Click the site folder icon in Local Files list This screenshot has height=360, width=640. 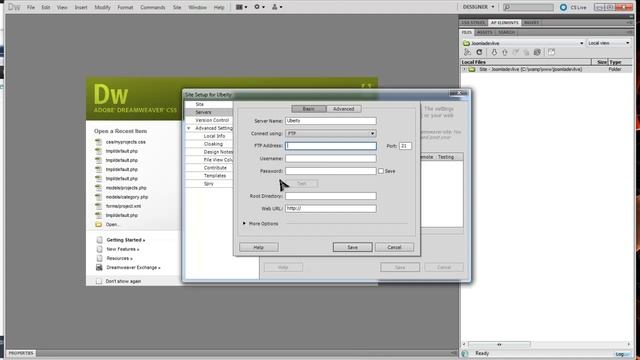[472, 69]
